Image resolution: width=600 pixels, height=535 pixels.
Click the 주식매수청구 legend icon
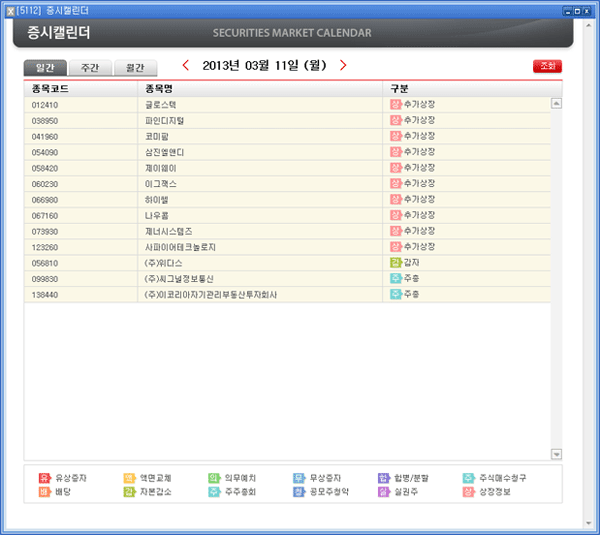[x=469, y=478]
